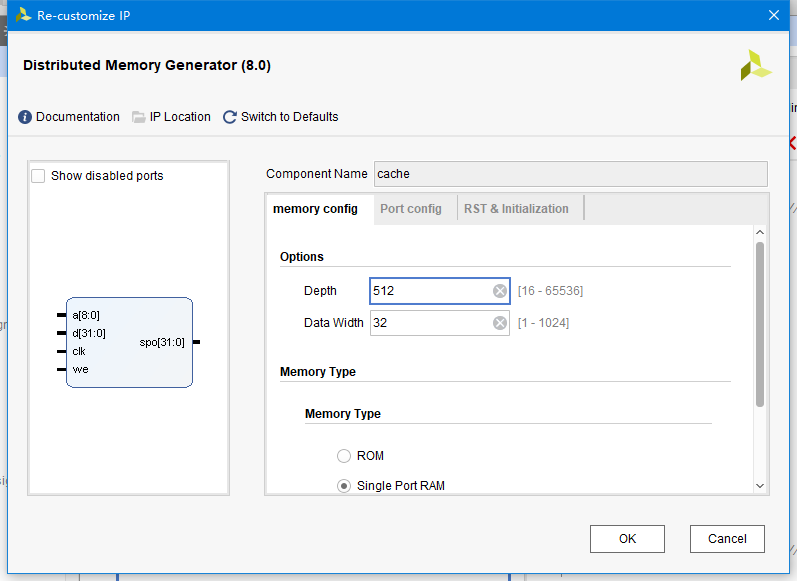The height and width of the screenshot is (581, 797).
Task: Click the Xilinx logo in the dialog header
Action: point(756,66)
